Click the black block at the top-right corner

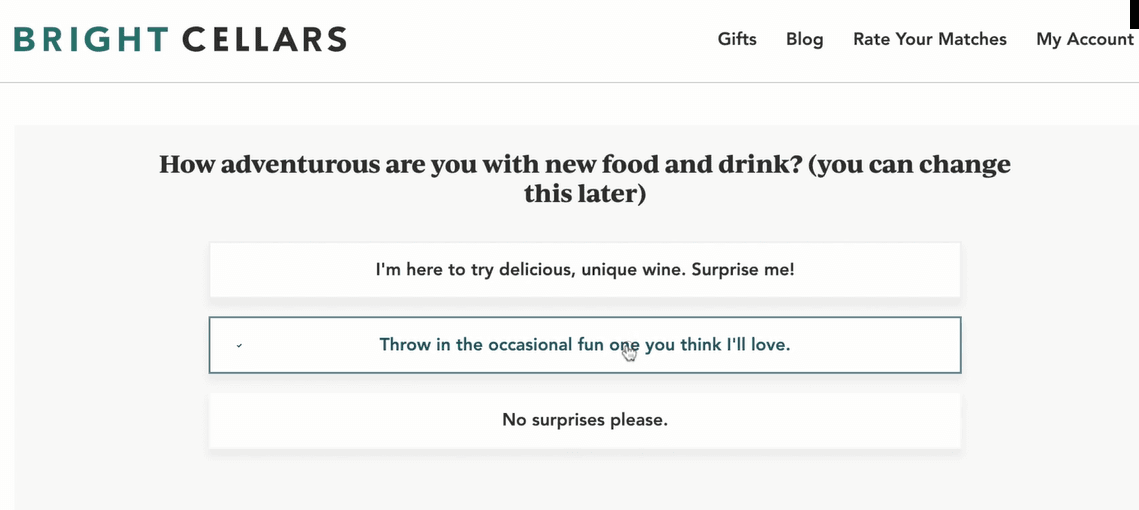pyautogui.click(x=1135, y=15)
